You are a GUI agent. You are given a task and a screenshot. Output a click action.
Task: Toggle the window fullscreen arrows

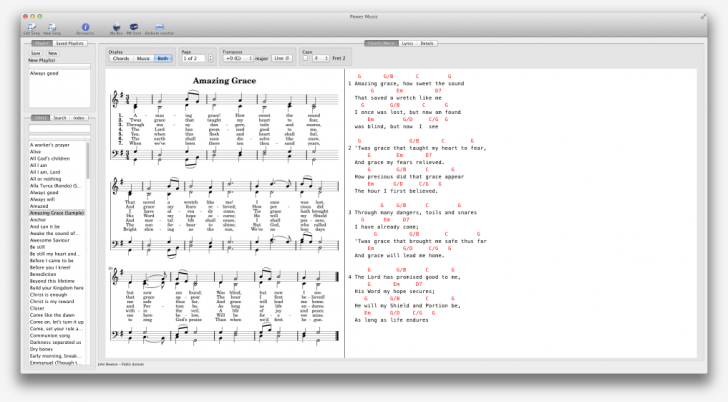pos(703,16)
